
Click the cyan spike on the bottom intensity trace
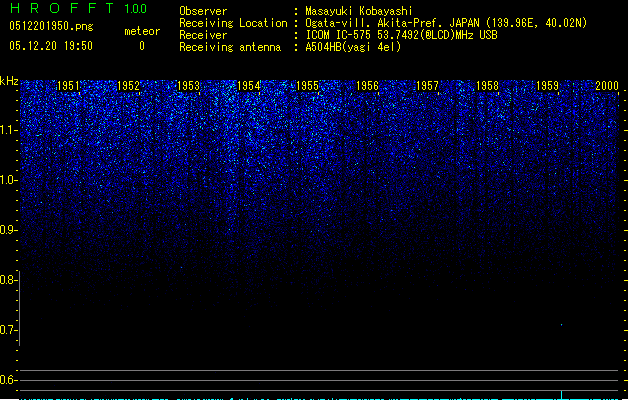pyautogui.click(x=561, y=395)
